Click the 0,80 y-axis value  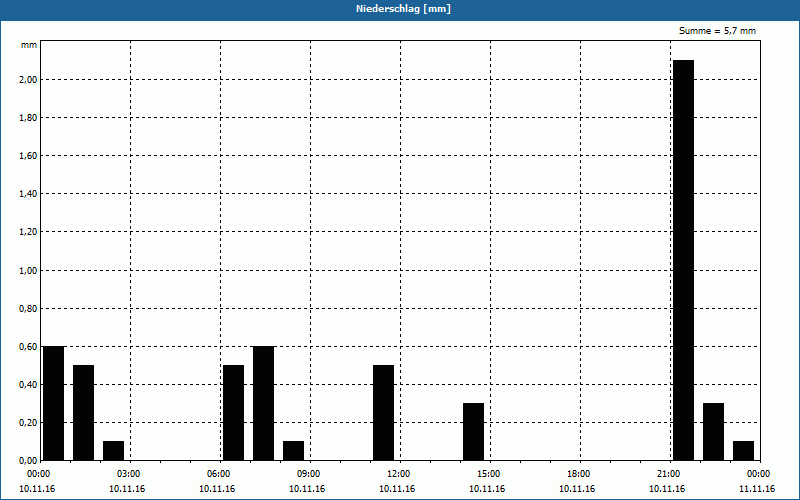point(29,309)
